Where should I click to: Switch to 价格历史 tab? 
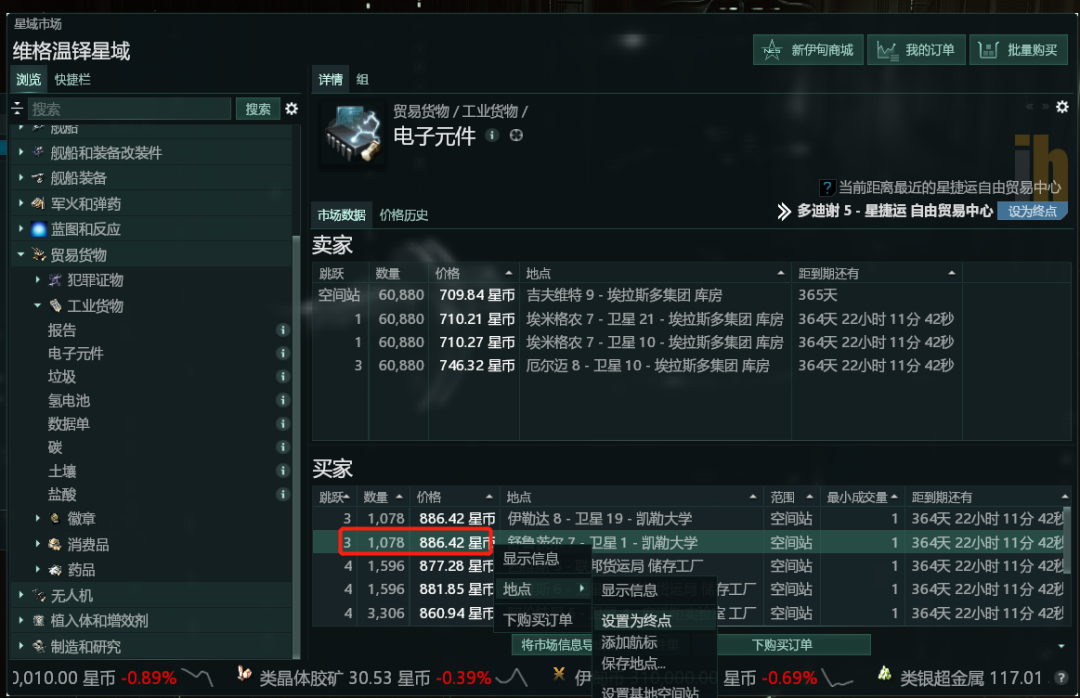(x=404, y=215)
